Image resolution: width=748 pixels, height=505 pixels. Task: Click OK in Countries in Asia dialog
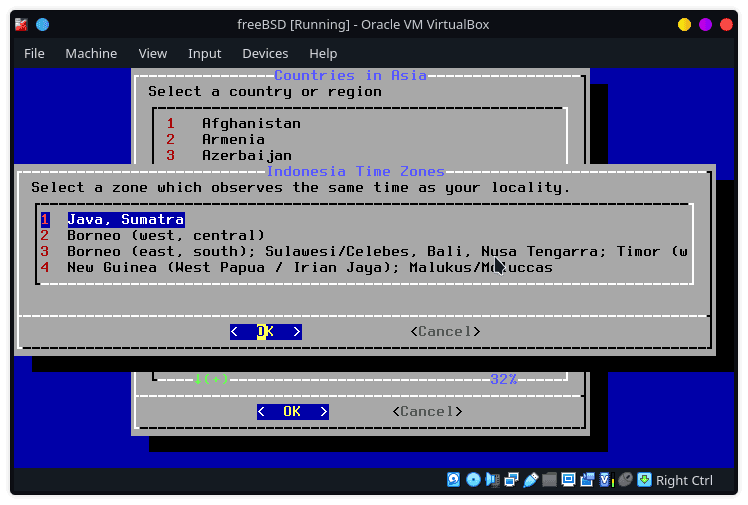pos(293,412)
